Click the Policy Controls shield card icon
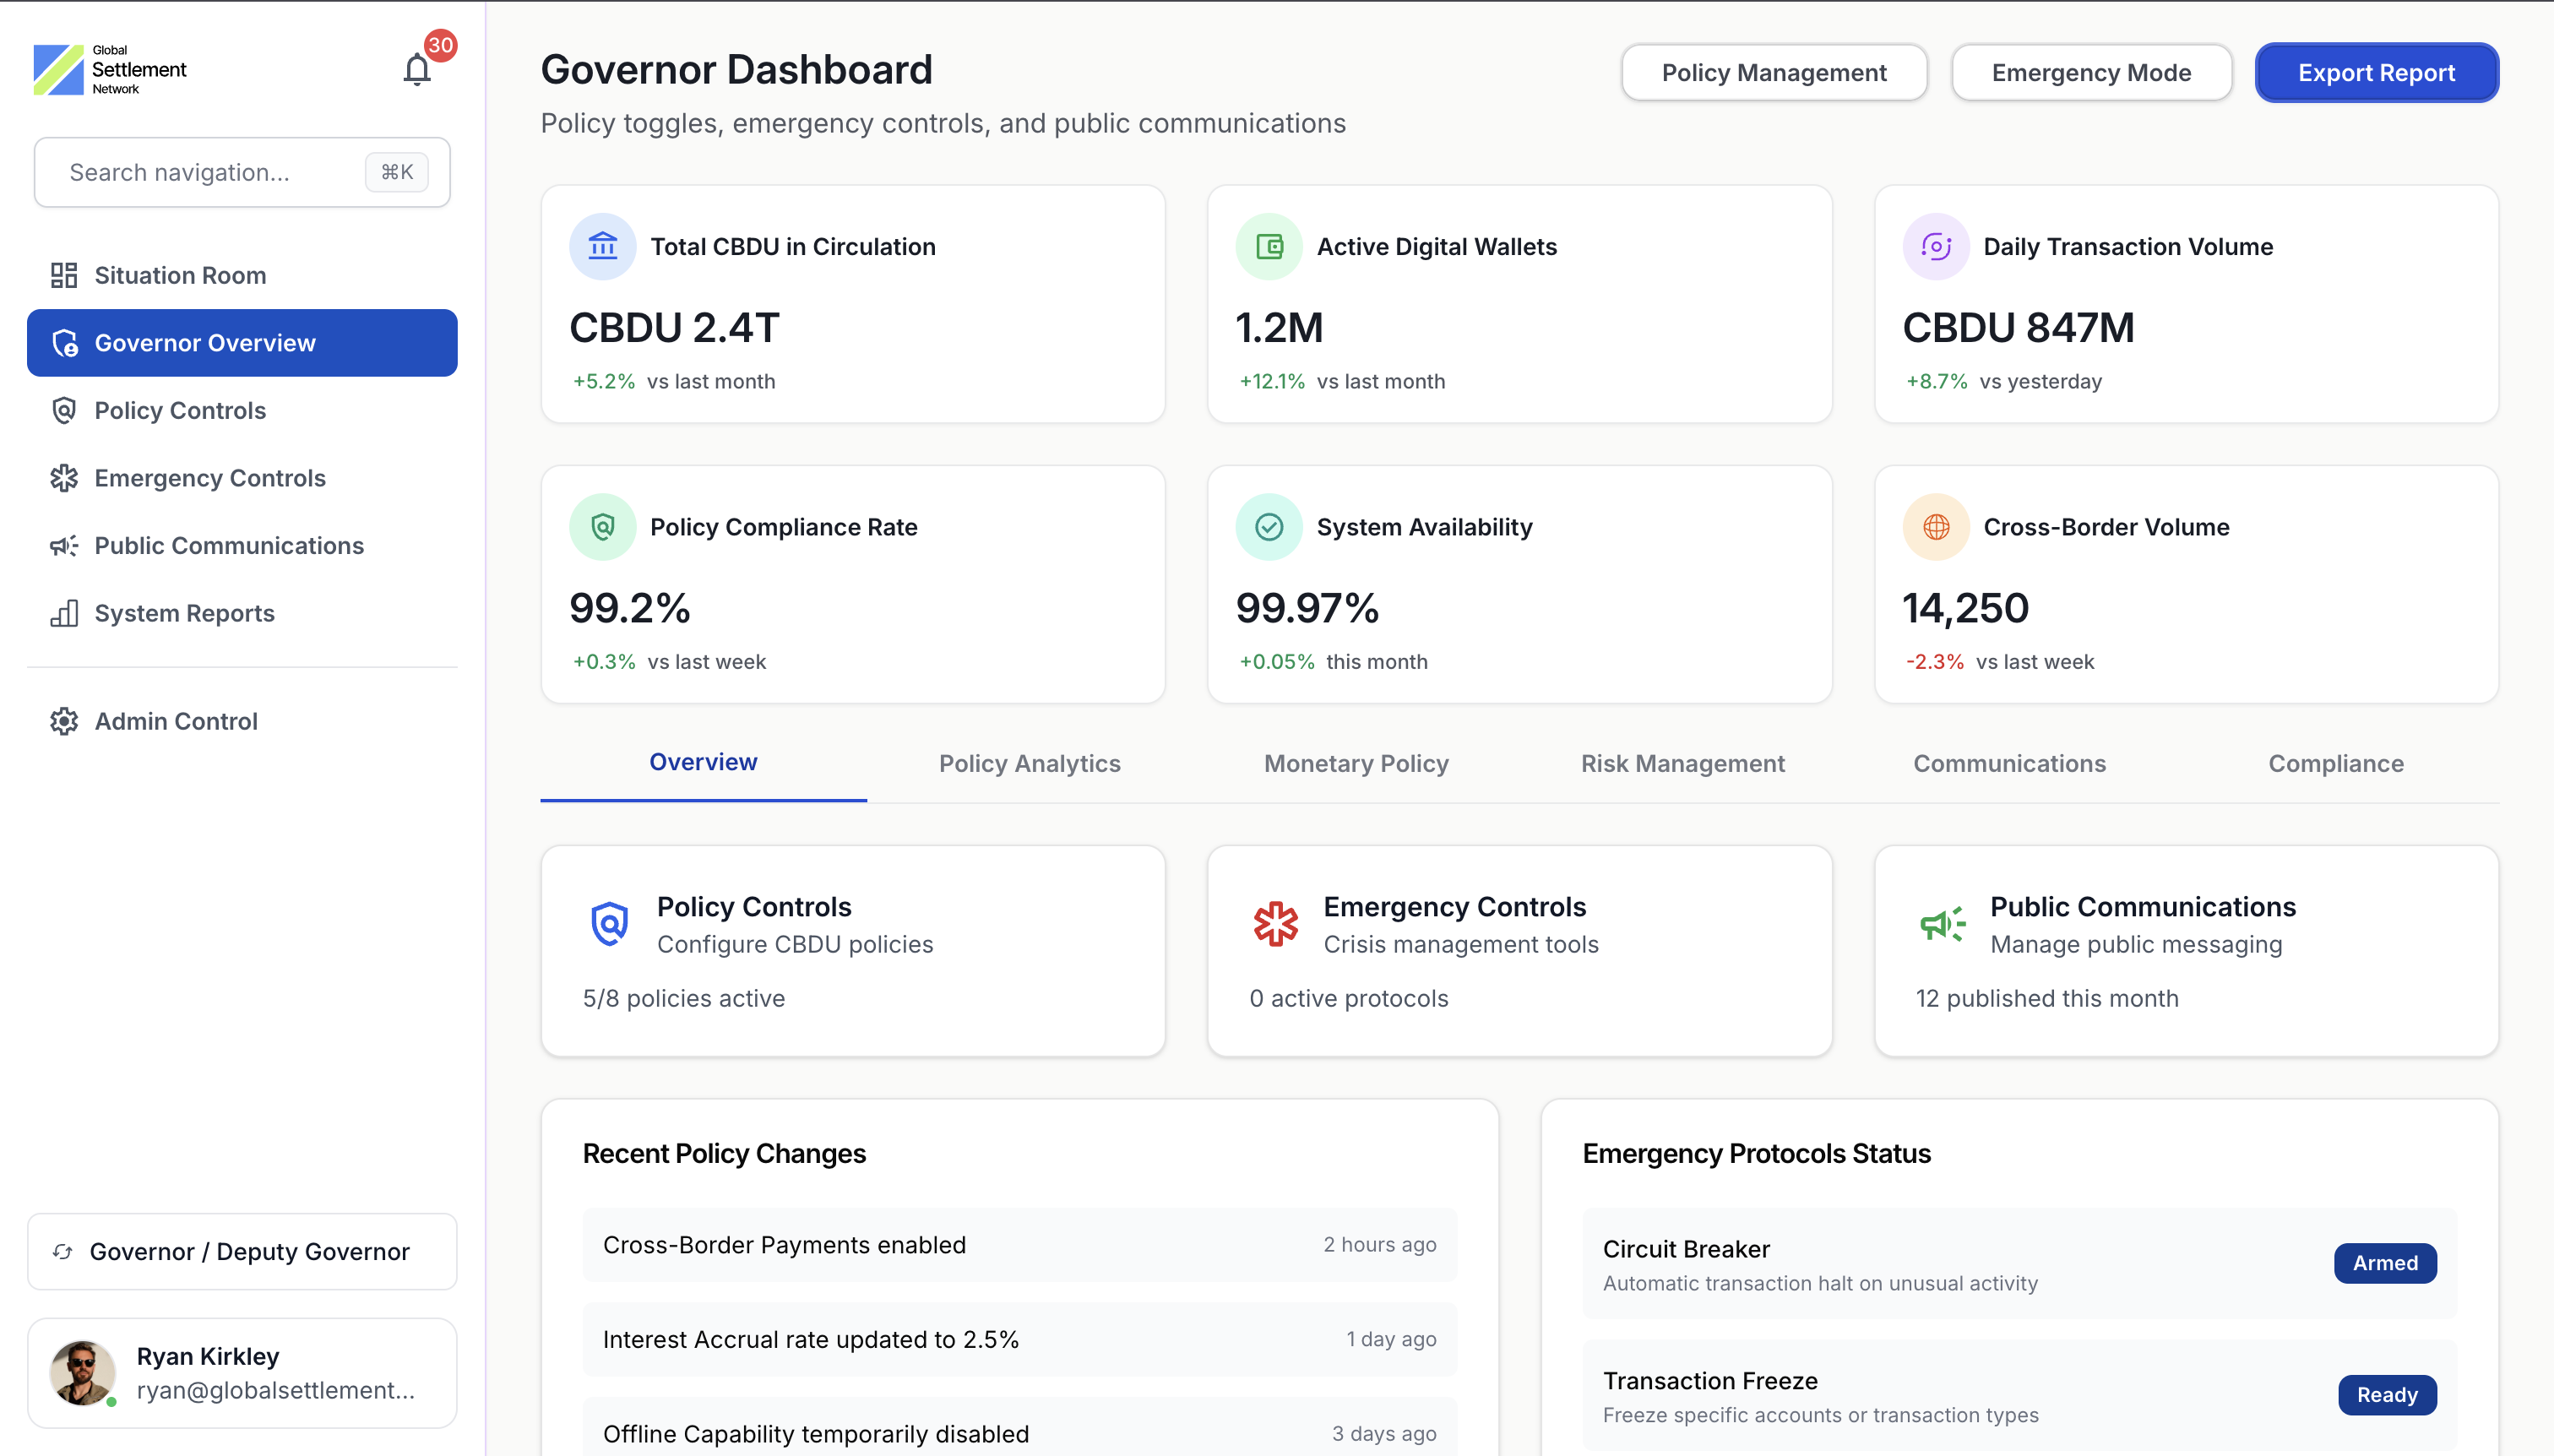Screen dimensions: 2554x1456 pos(609,923)
